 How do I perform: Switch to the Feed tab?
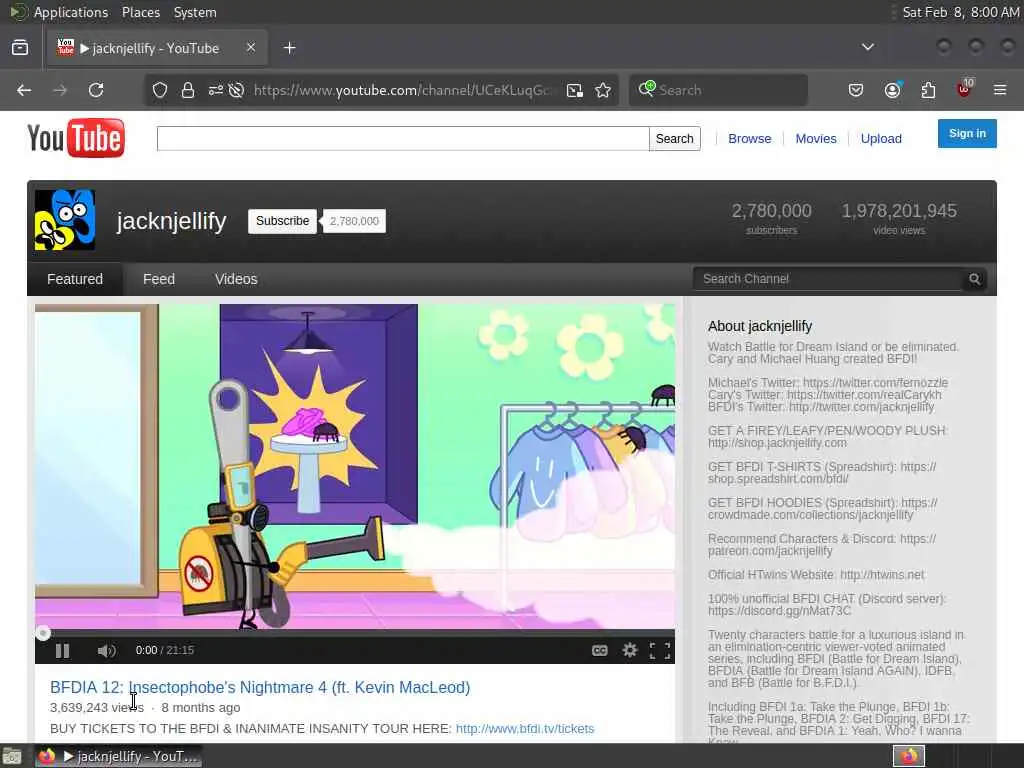coord(159,279)
